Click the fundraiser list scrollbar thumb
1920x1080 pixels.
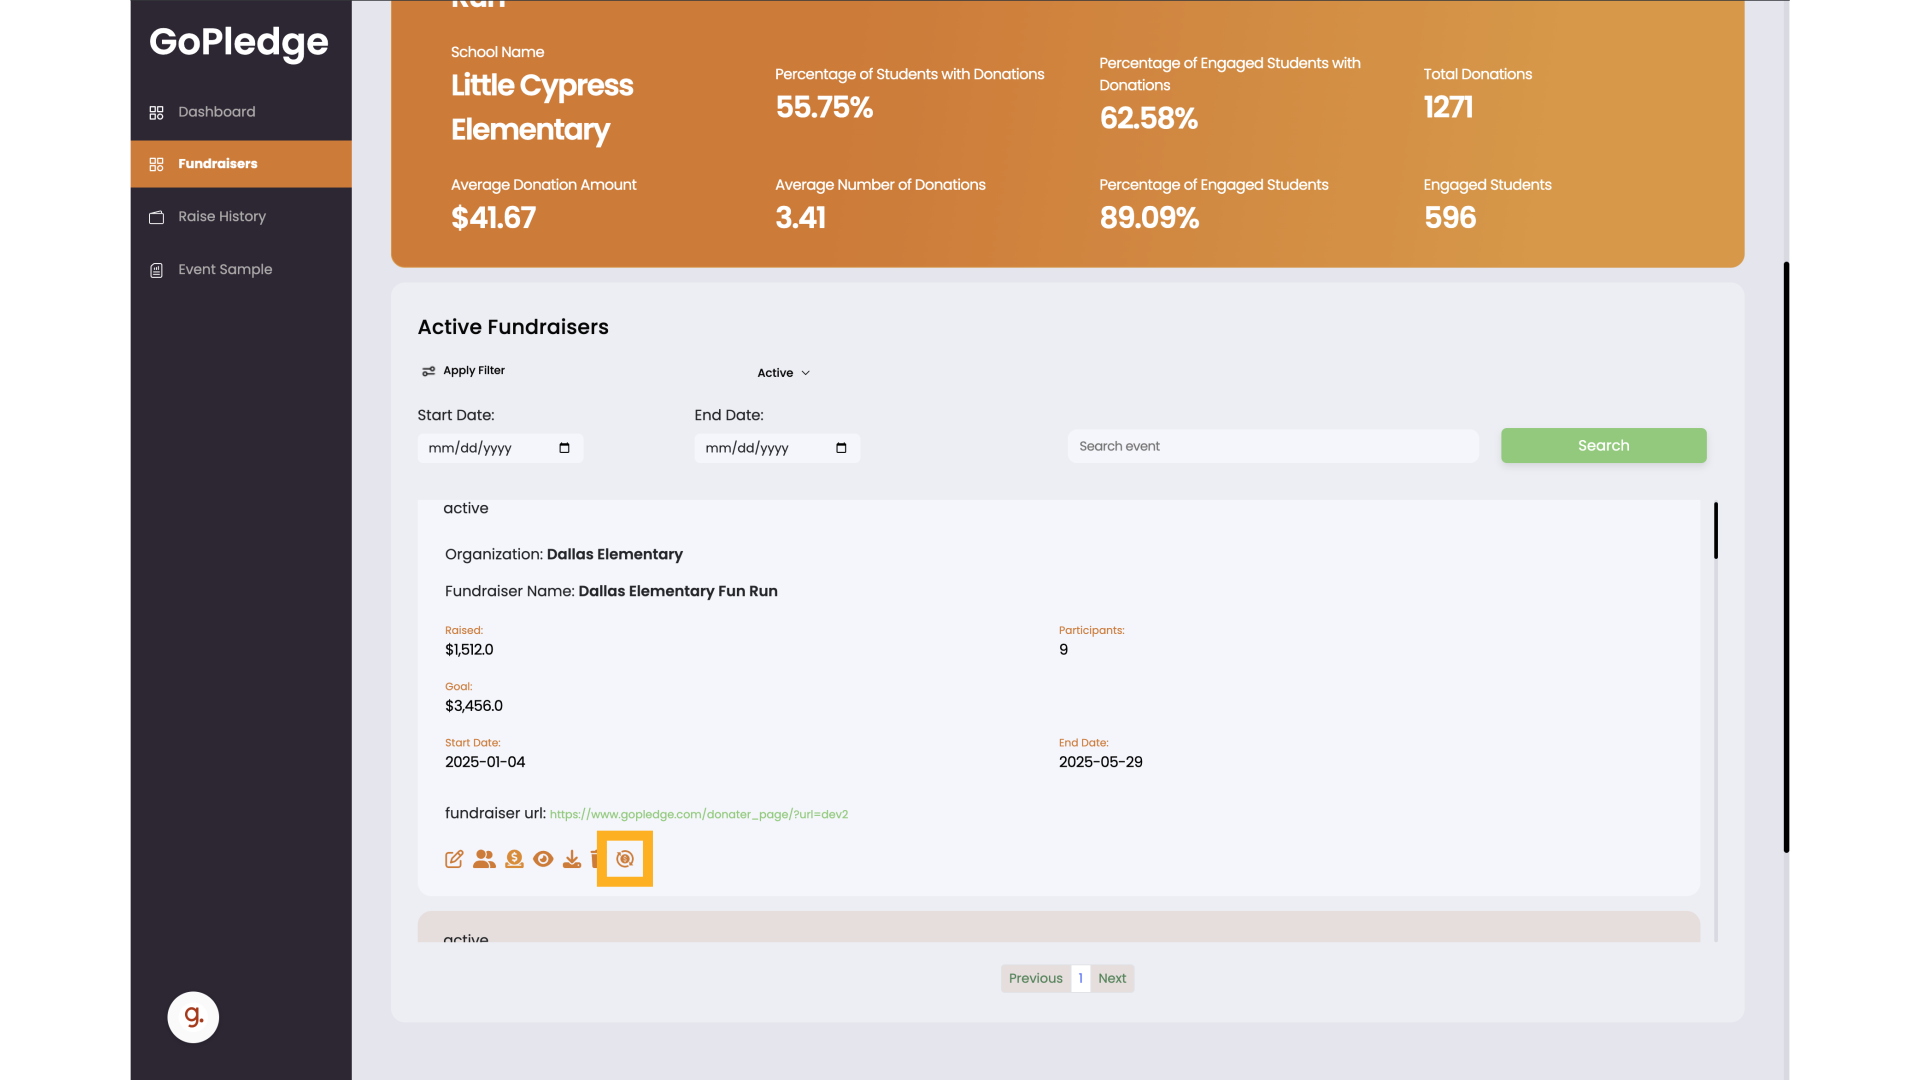click(1715, 530)
